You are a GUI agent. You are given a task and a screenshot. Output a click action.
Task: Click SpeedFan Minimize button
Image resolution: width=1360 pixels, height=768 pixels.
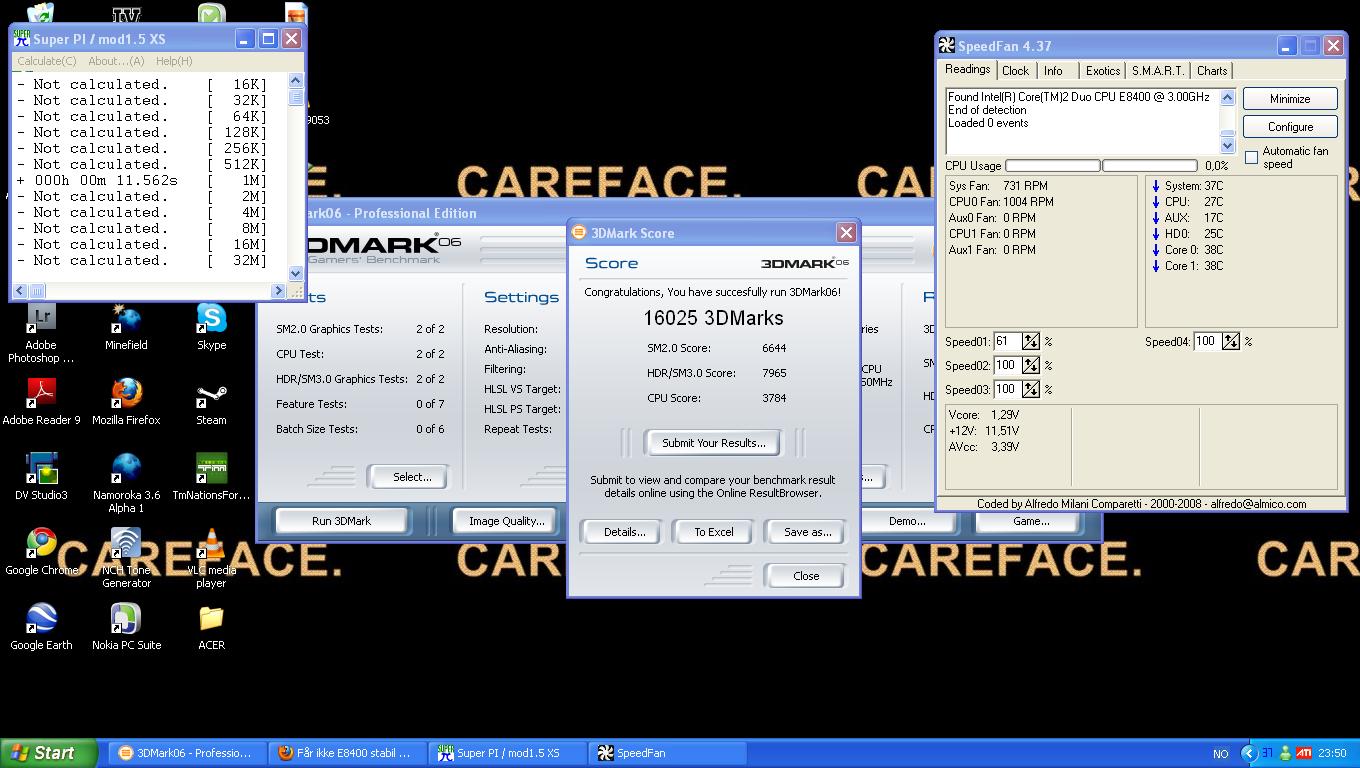pyautogui.click(x=1290, y=99)
